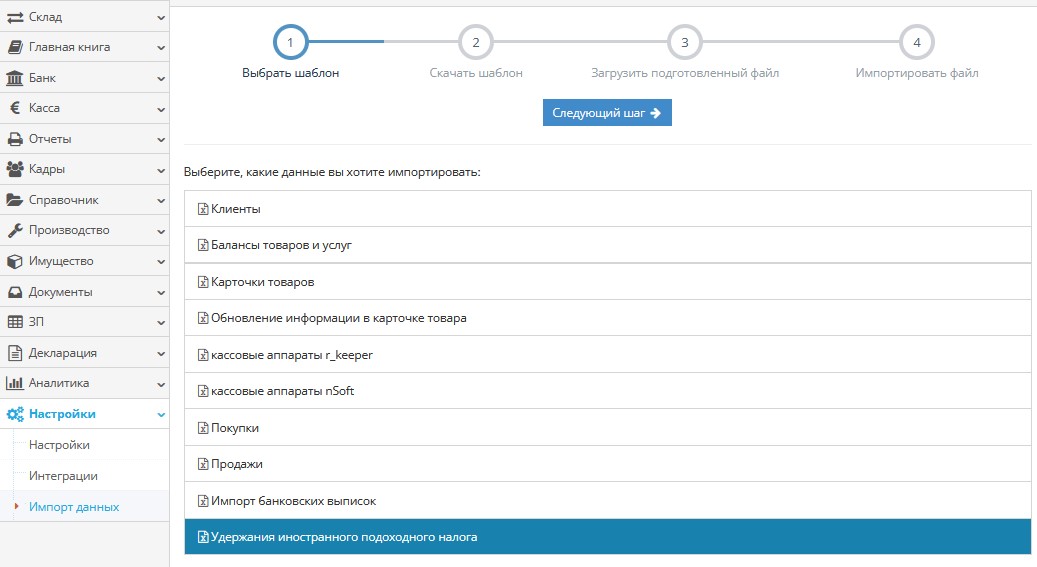This screenshot has width=1037, height=567.
Task: Click the euro icon beside Касса
Action: (x=15, y=108)
